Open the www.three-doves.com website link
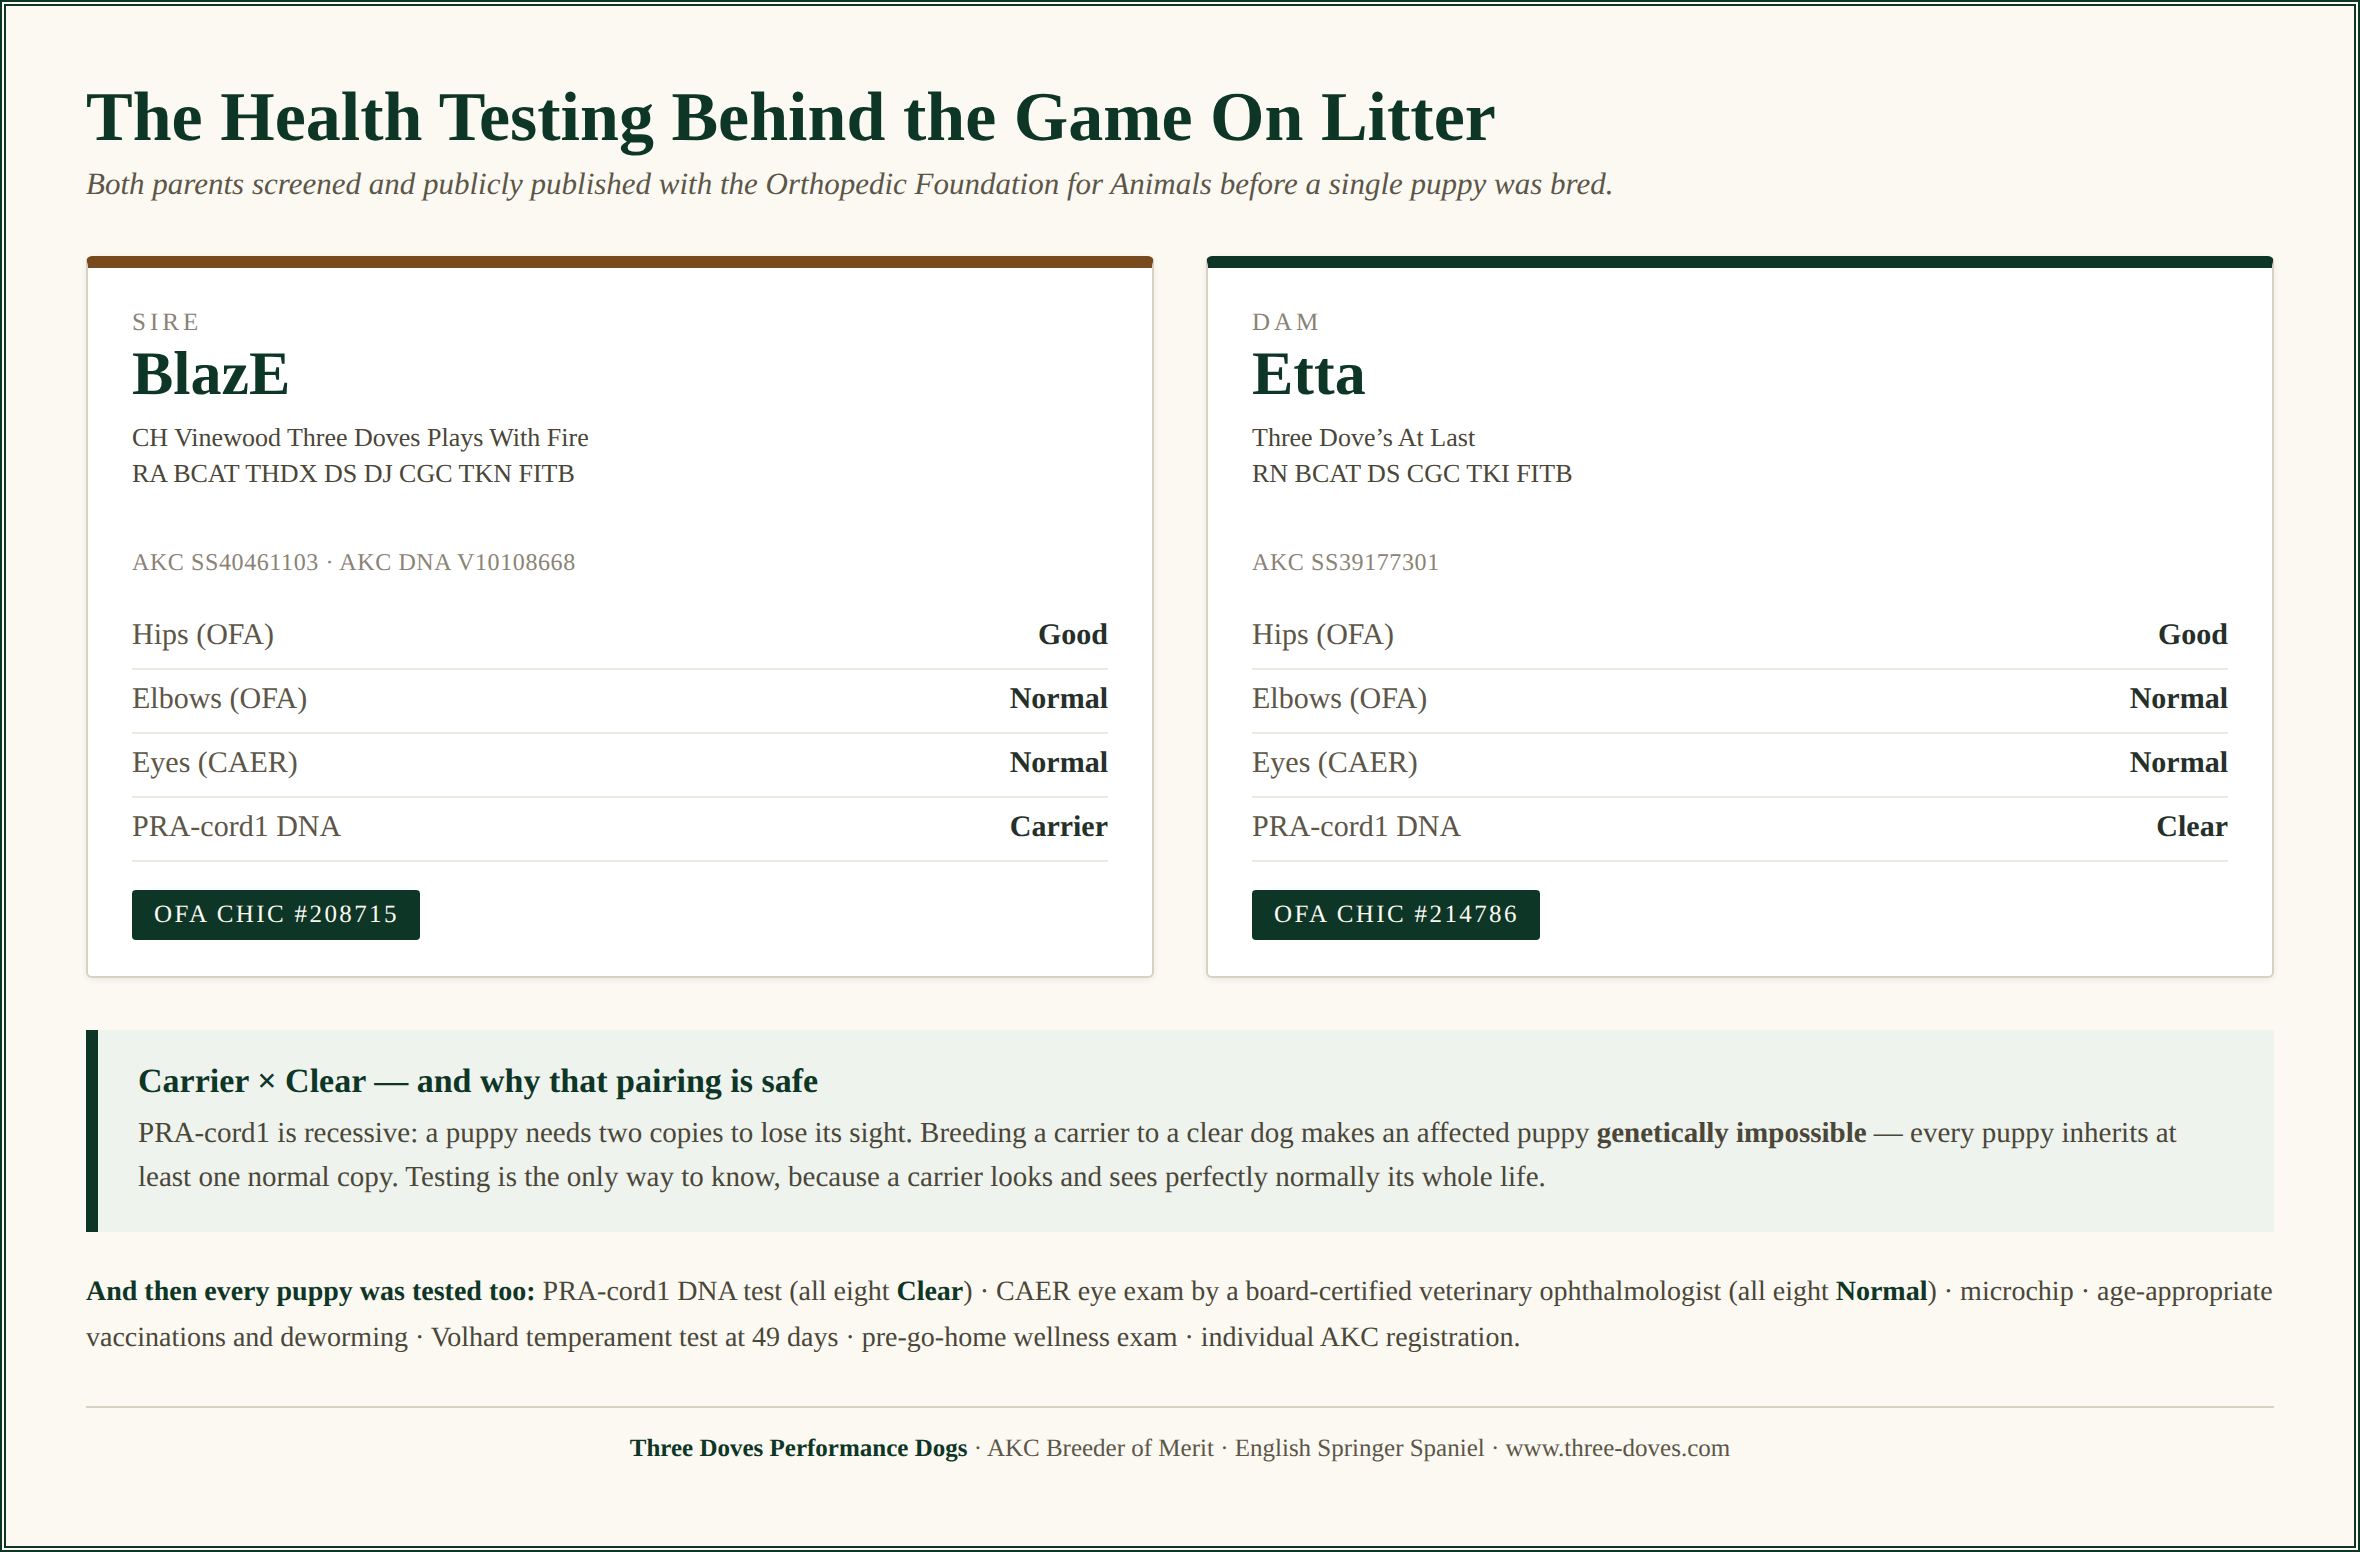This screenshot has width=2360, height=1552. pyautogui.click(x=1617, y=1448)
